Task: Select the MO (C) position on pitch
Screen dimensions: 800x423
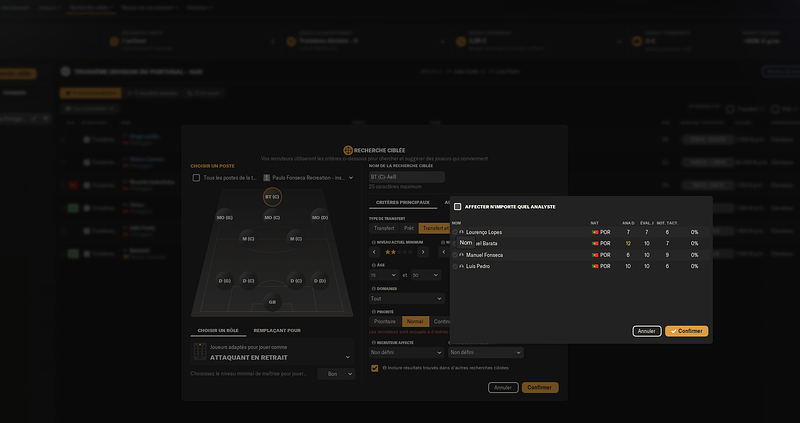Action: tap(272, 218)
